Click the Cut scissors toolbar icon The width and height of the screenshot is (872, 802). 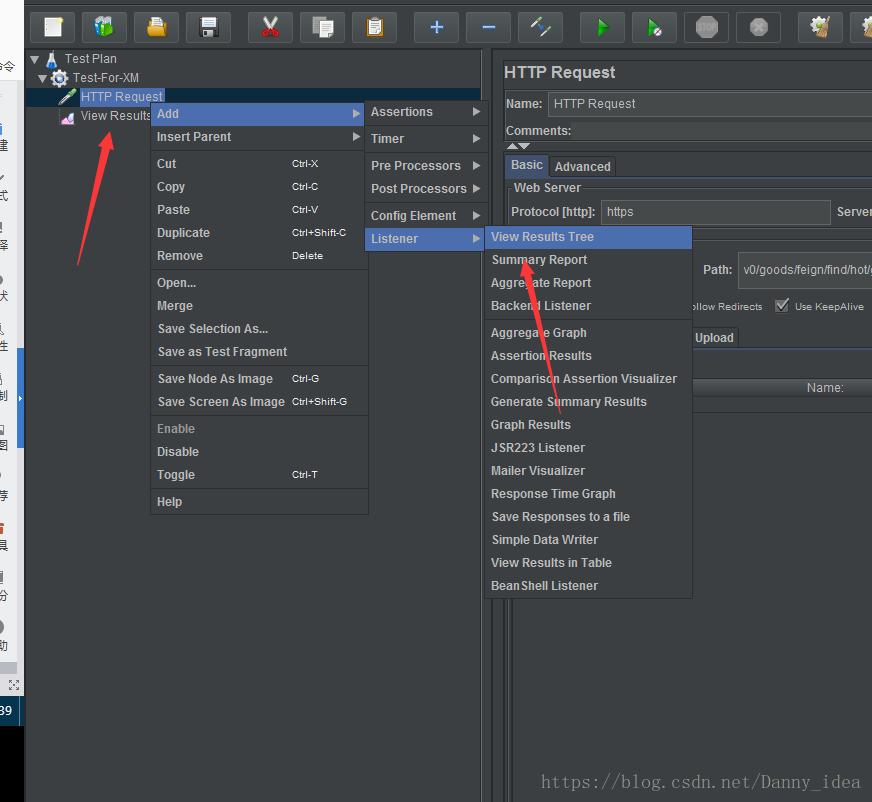click(x=270, y=27)
